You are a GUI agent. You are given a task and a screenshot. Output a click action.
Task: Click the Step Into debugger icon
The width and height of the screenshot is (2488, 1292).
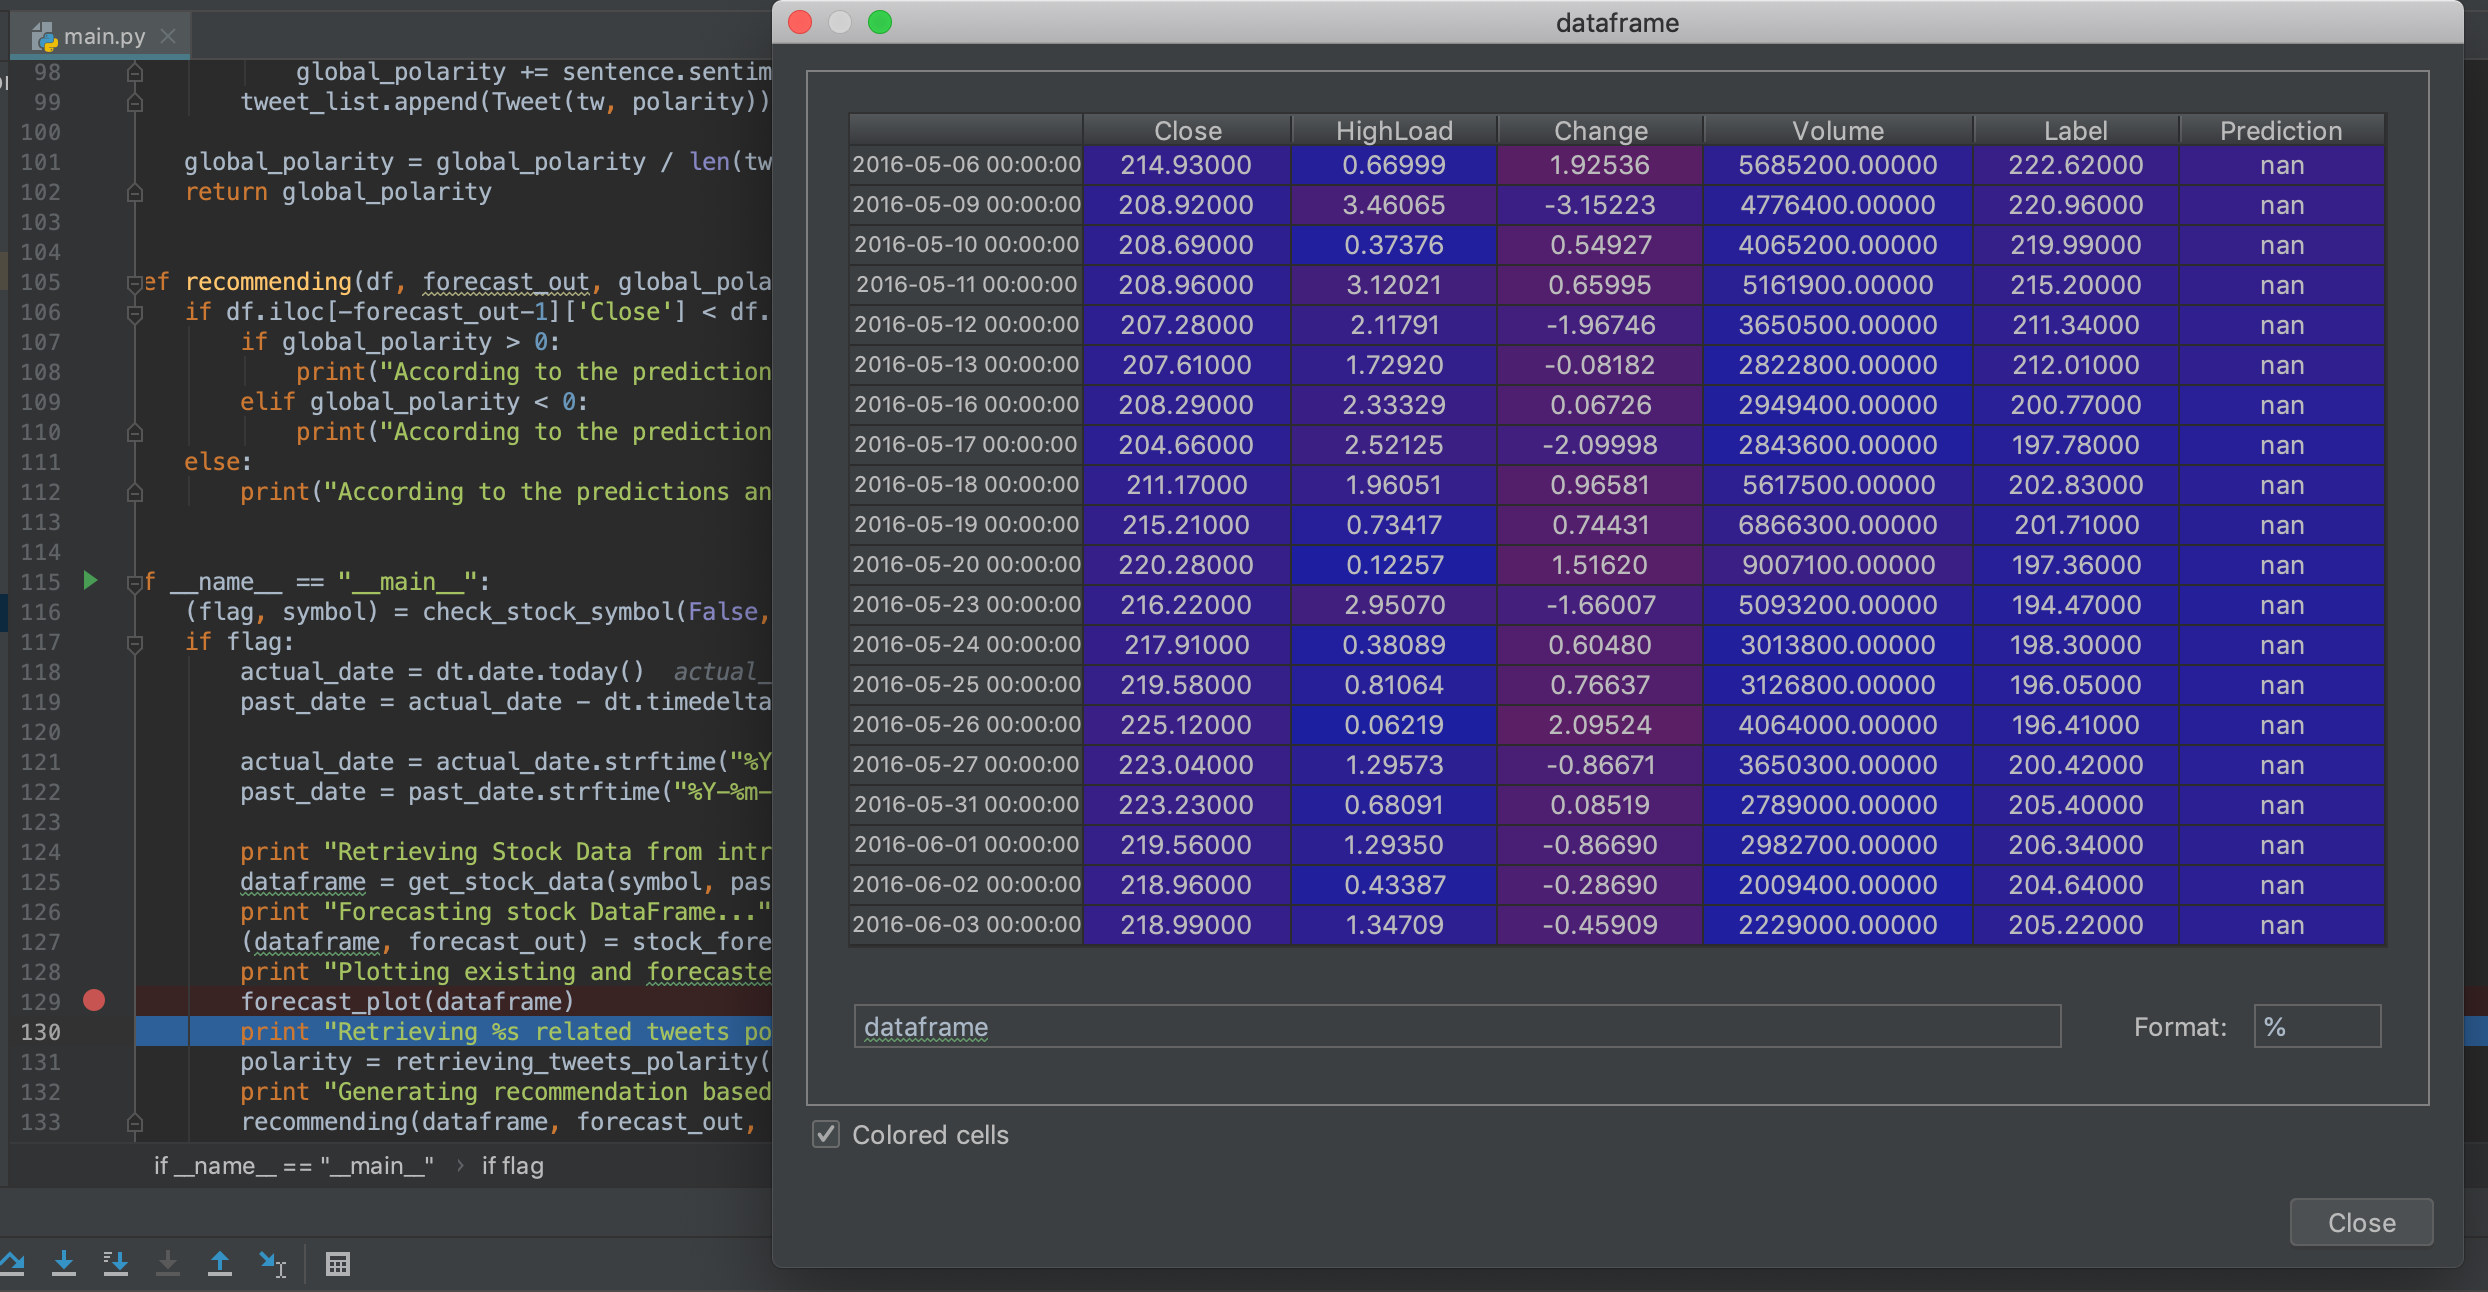point(64,1263)
